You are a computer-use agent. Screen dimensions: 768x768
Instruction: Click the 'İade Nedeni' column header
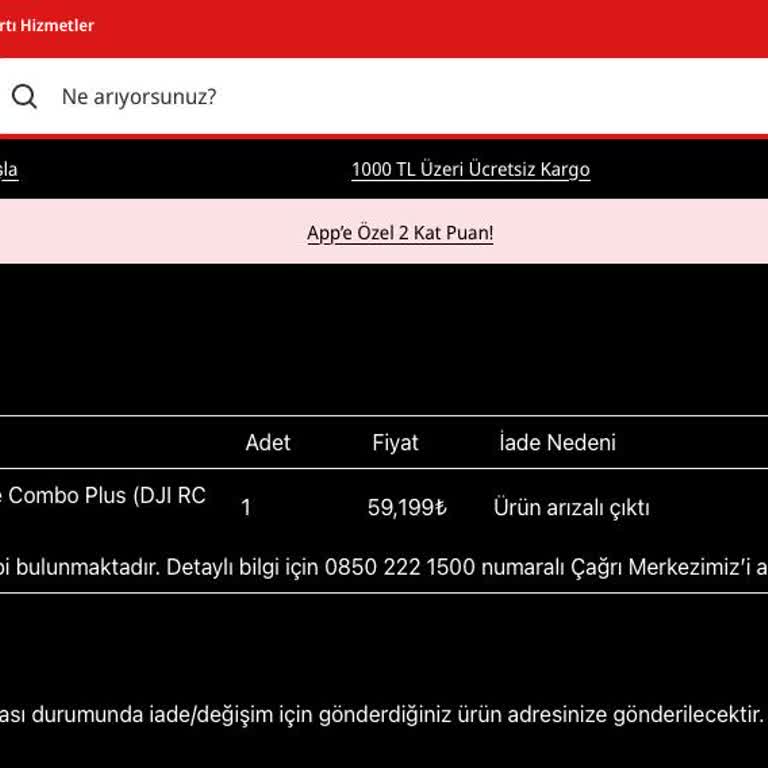(x=557, y=442)
